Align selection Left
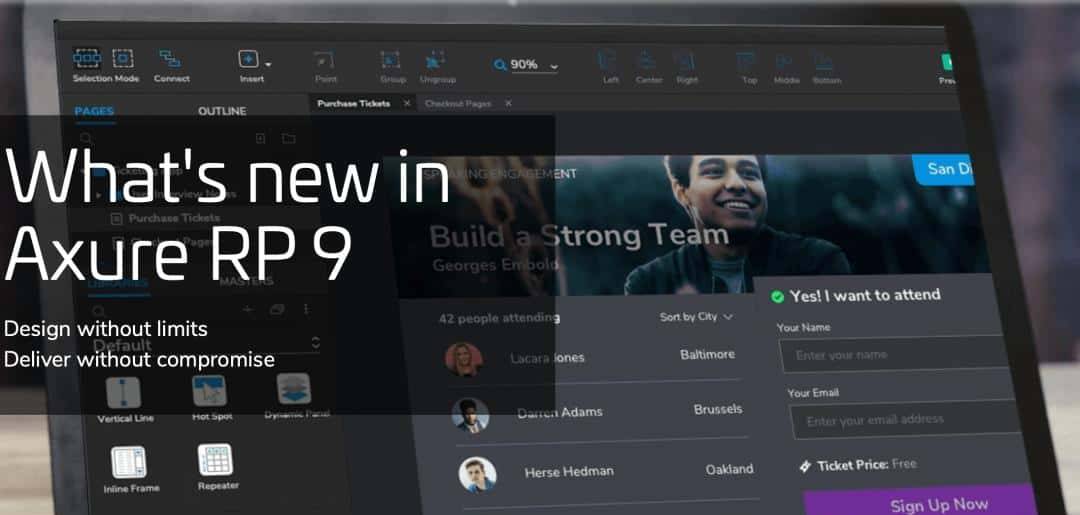 pos(607,61)
